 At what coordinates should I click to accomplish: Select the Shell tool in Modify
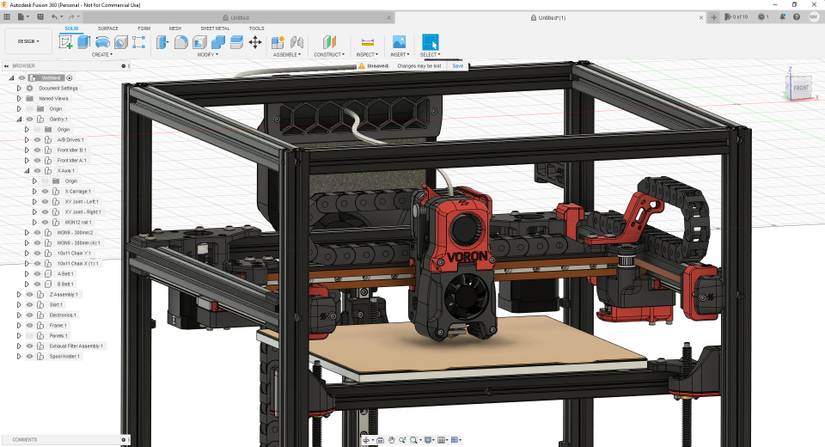pos(199,42)
